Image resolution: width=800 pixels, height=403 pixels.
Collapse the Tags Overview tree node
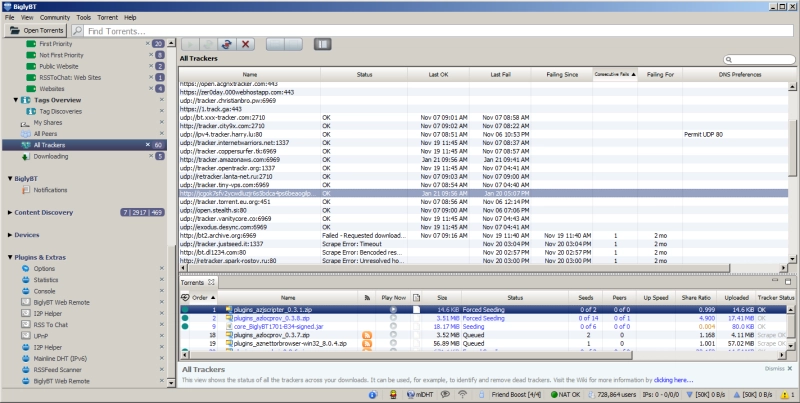tap(16, 100)
